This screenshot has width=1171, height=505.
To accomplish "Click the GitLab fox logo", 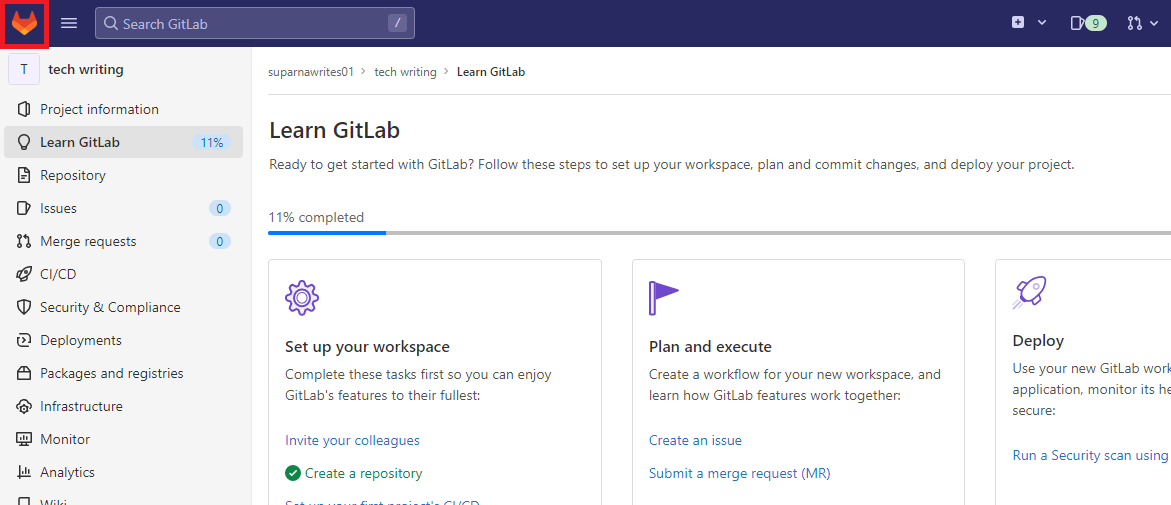I will [25, 23].
